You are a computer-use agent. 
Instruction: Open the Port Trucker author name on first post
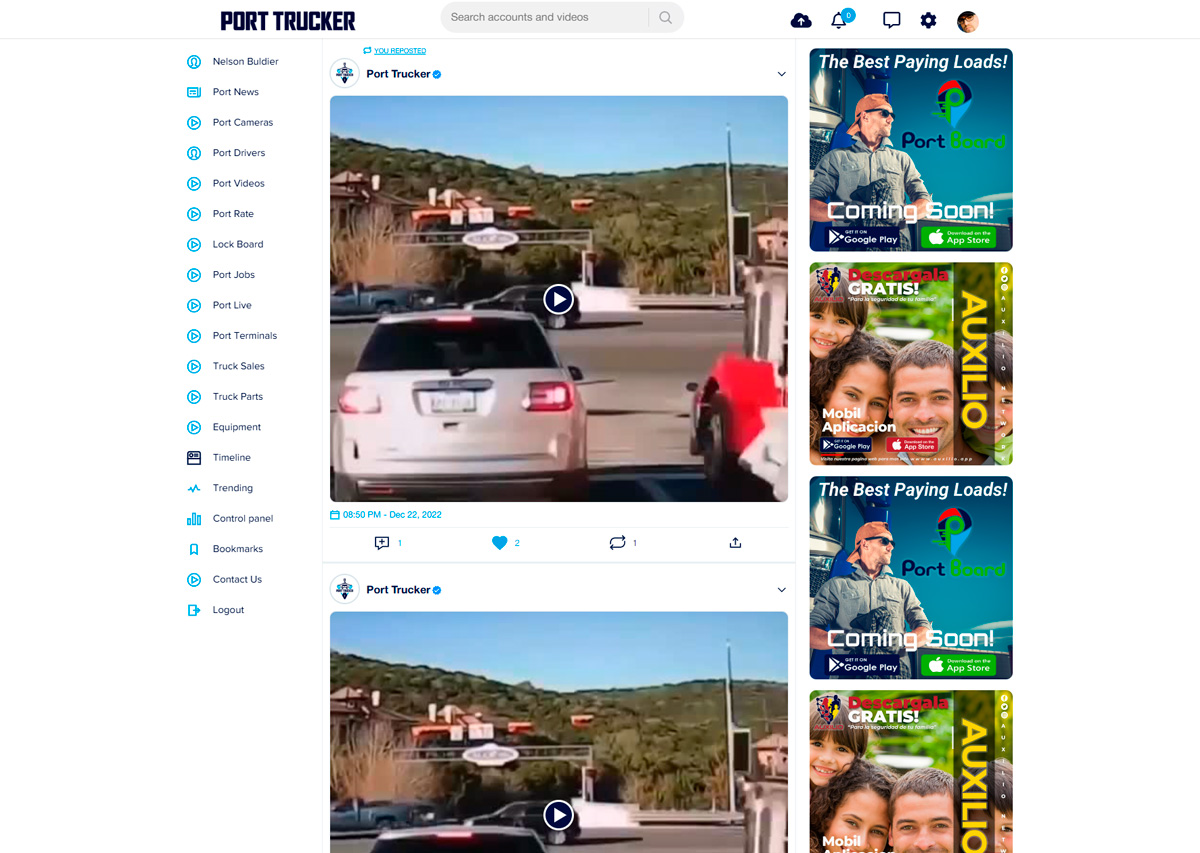point(398,75)
